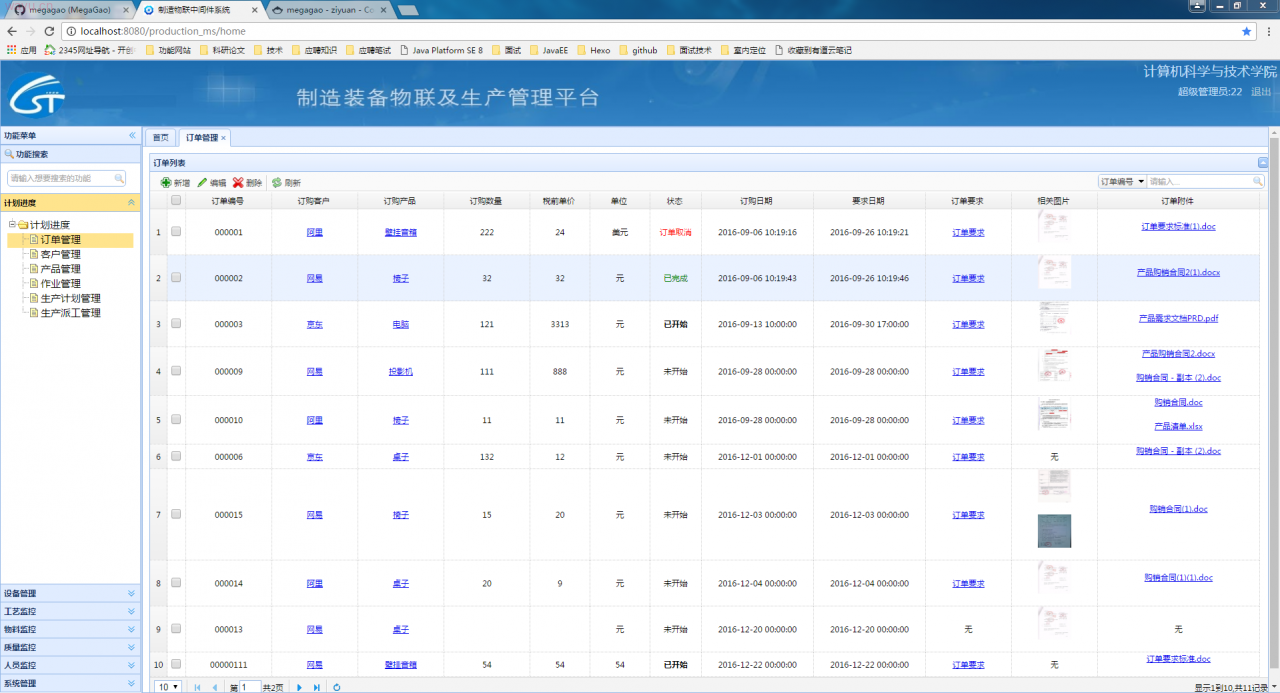The width and height of the screenshot is (1280, 693).
Task: Click the pencil 编辑 edit icon
Action: pyautogui.click(x=202, y=183)
